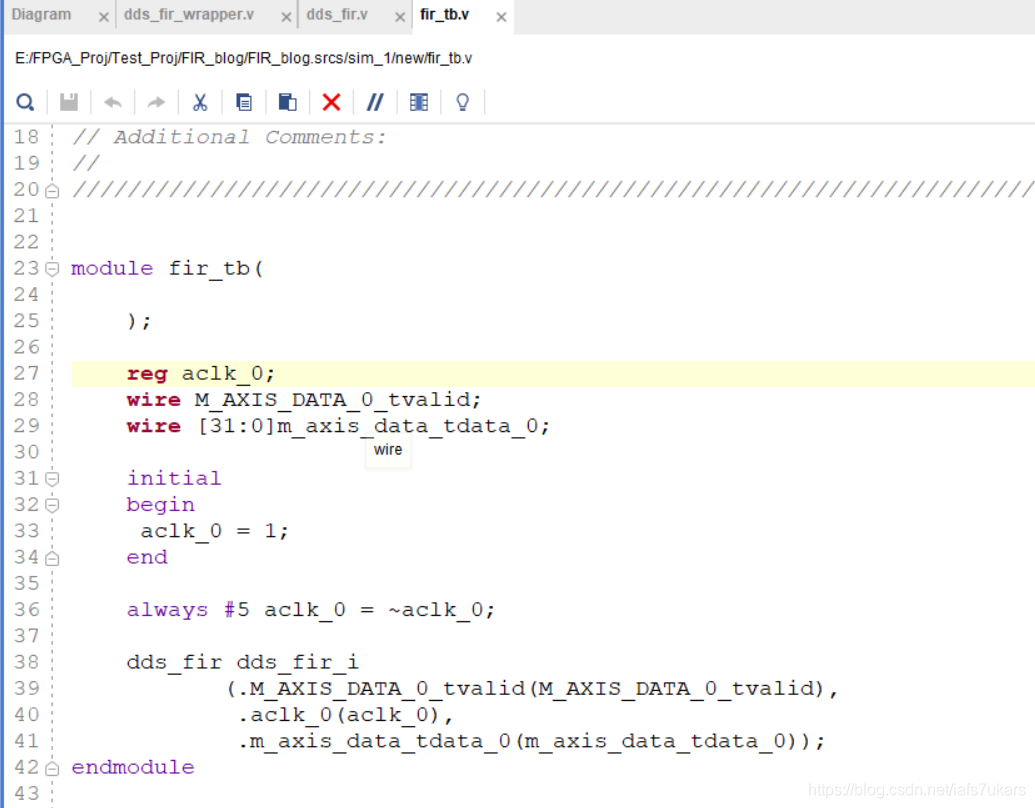Open language templates via the lightbulb icon

point(462,101)
